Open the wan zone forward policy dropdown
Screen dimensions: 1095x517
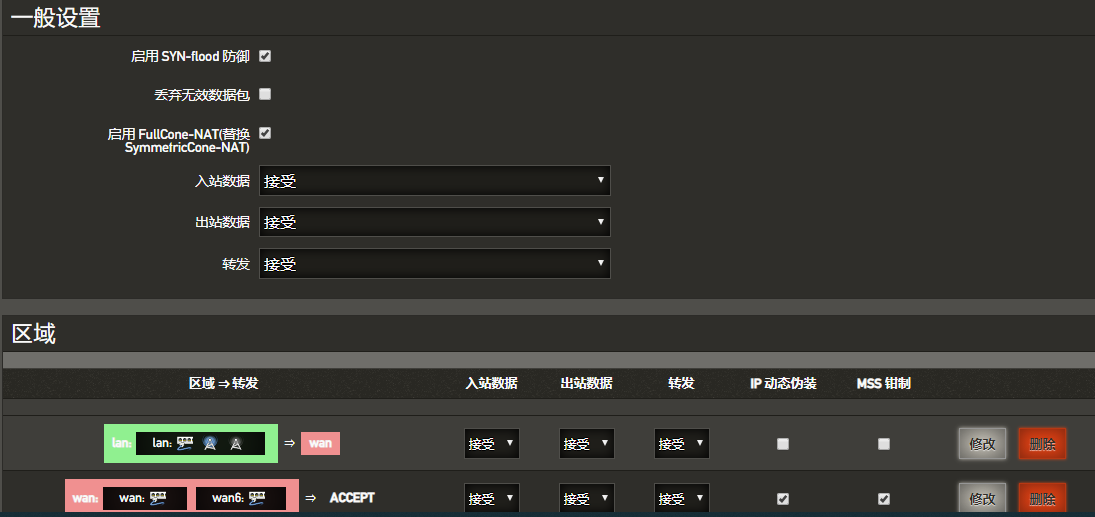point(682,498)
